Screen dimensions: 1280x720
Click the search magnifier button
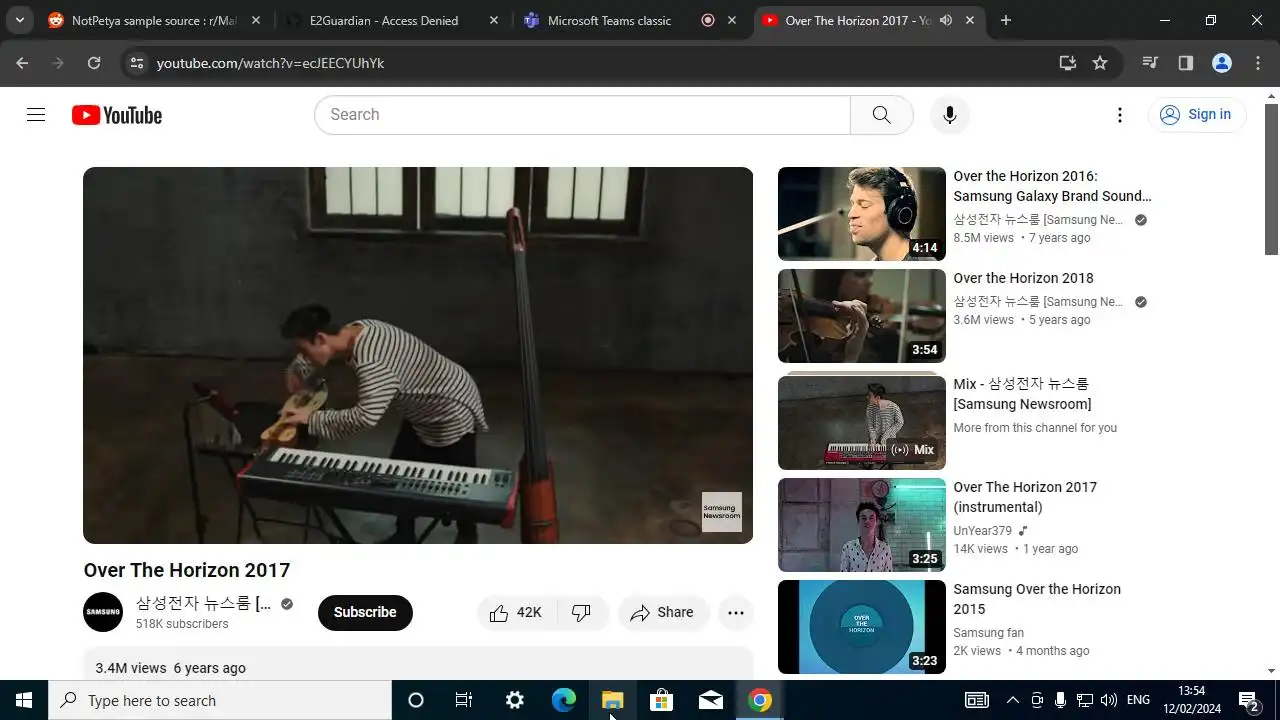(x=881, y=115)
